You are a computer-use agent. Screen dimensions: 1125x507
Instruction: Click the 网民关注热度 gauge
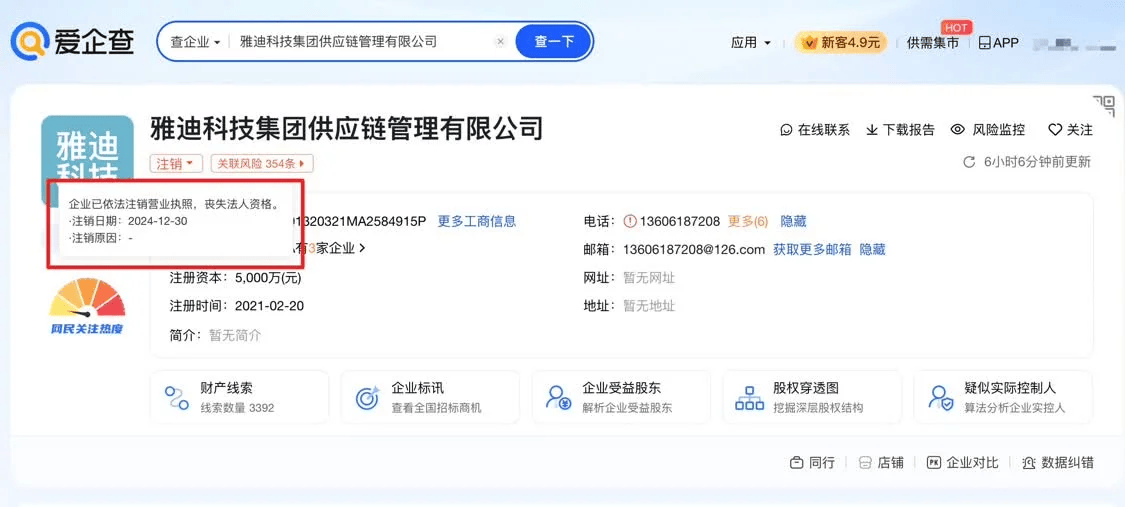click(x=87, y=306)
